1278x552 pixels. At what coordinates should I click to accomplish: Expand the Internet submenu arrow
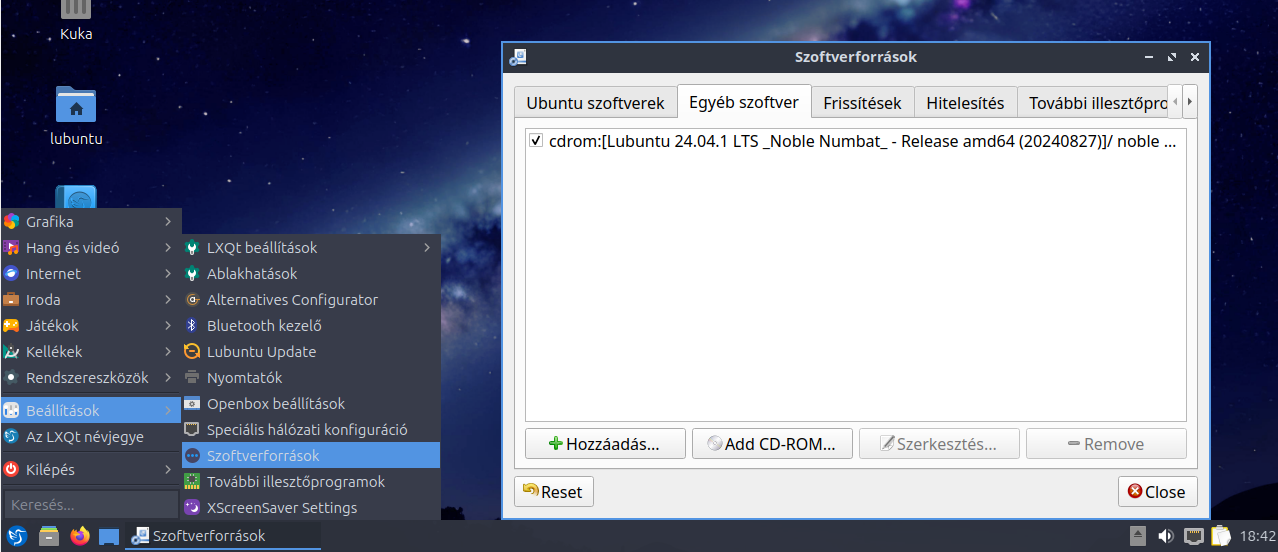168,274
